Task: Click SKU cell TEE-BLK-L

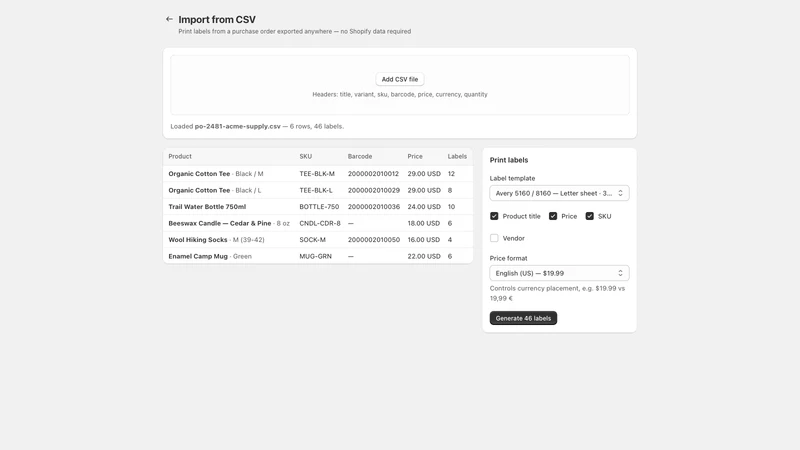Action: tap(316, 190)
